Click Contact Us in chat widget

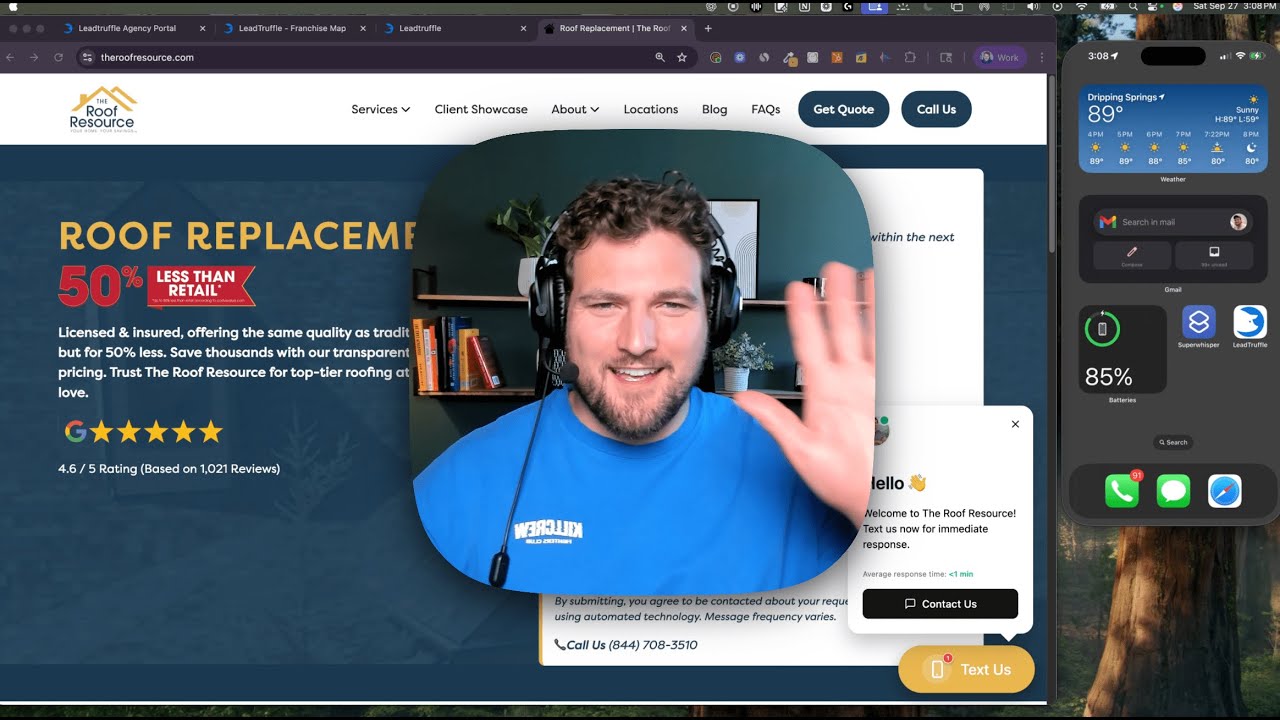pos(940,604)
